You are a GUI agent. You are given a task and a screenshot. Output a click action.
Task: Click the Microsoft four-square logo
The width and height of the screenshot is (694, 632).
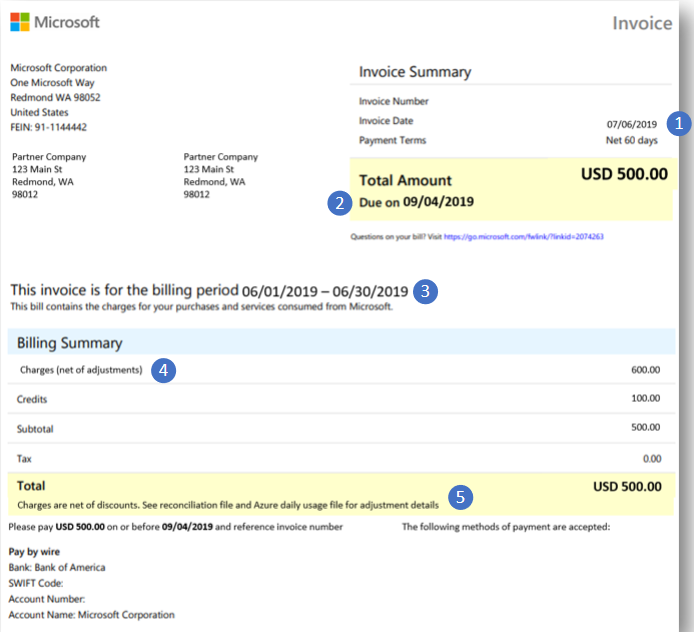[x=19, y=22]
